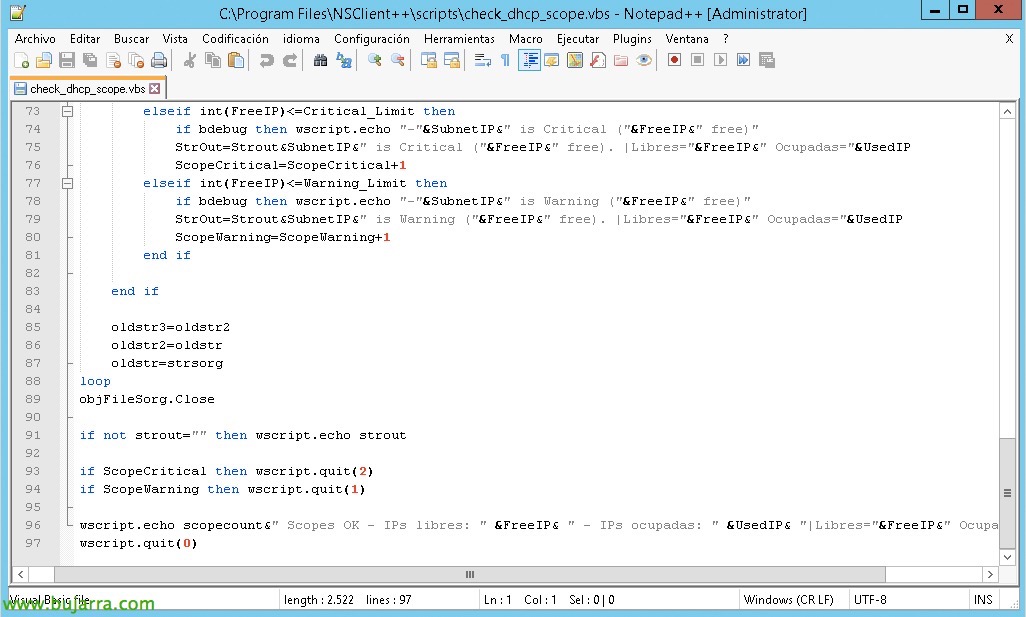Collapse the code fold at line 73

pyautogui.click(x=67, y=111)
